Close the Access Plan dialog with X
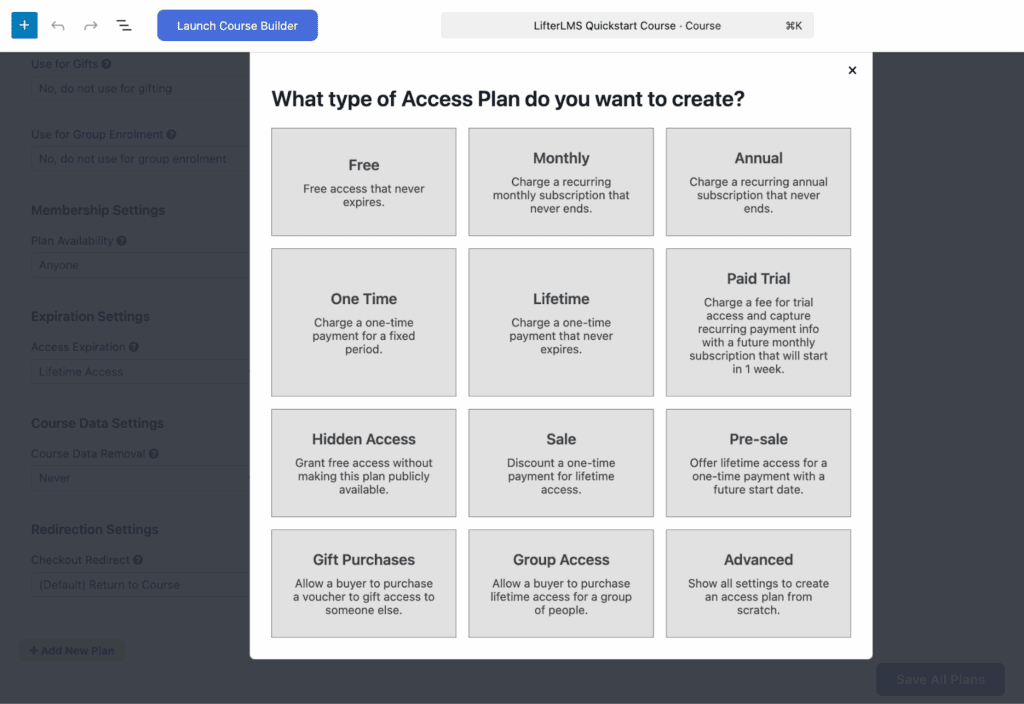Image resolution: width=1024 pixels, height=704 pixels. (x=852, y=70)
